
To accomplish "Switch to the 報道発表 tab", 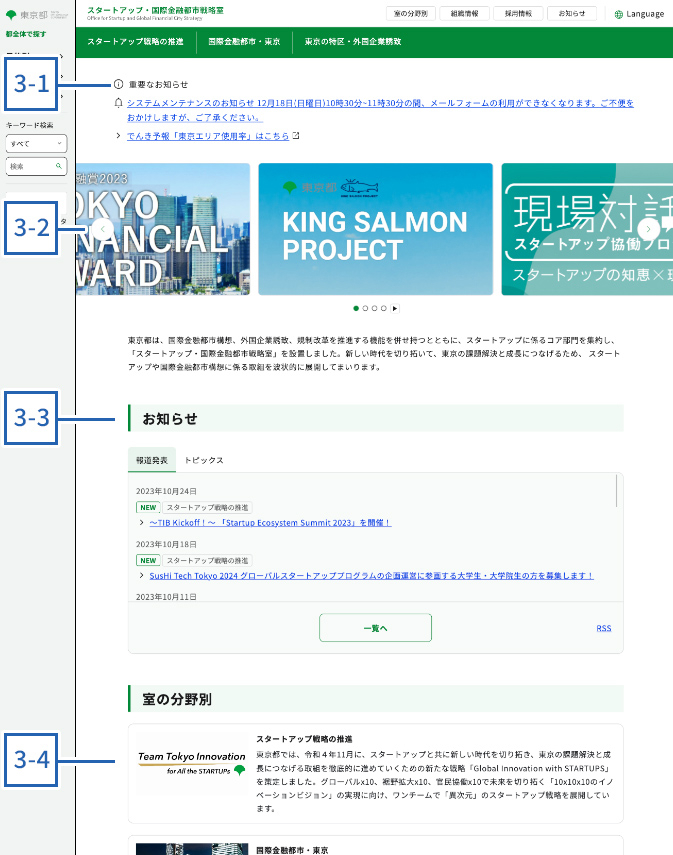I will tap(152, 460).
